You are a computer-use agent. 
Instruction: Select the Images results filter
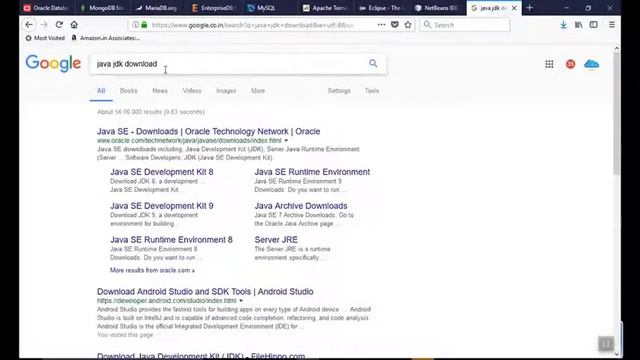coord(226,91)
